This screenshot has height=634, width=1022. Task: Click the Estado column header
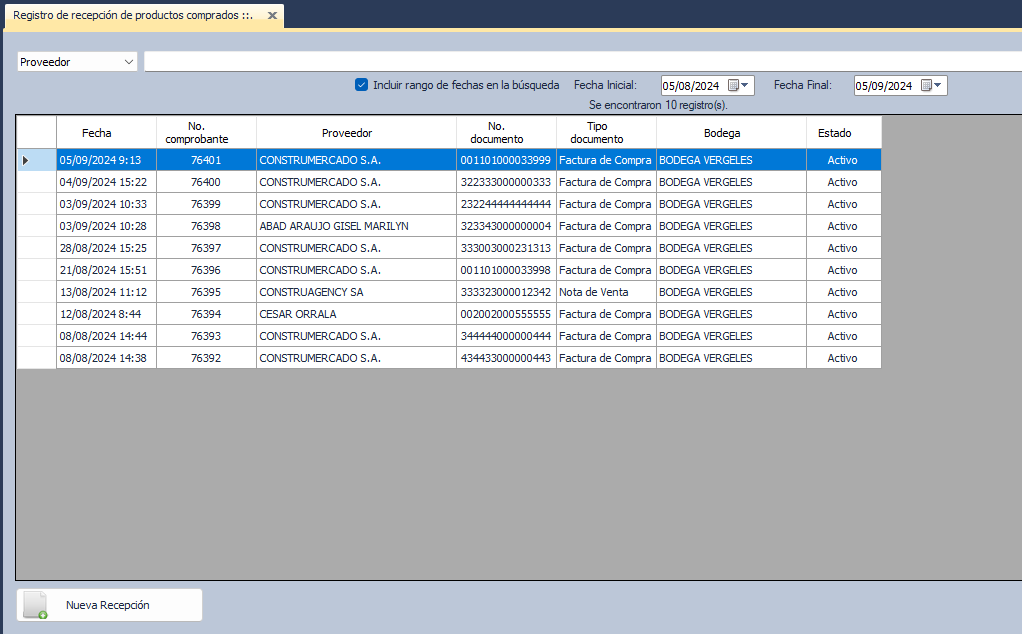(x=834, y=133)
